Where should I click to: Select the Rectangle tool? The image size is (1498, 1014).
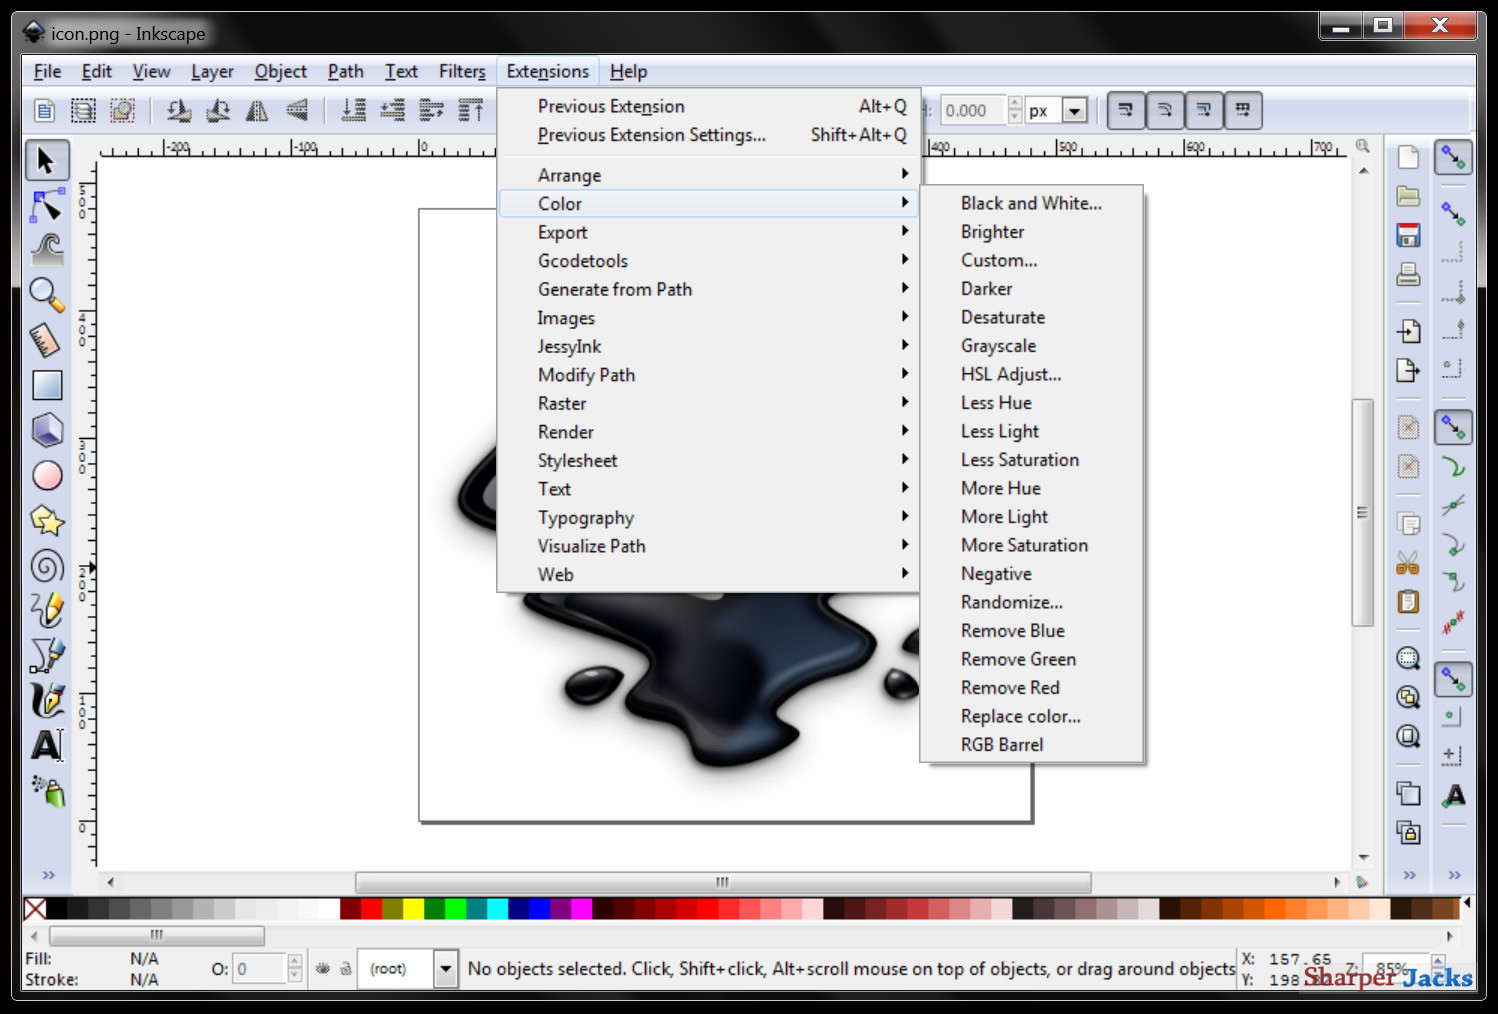[47, 384]
